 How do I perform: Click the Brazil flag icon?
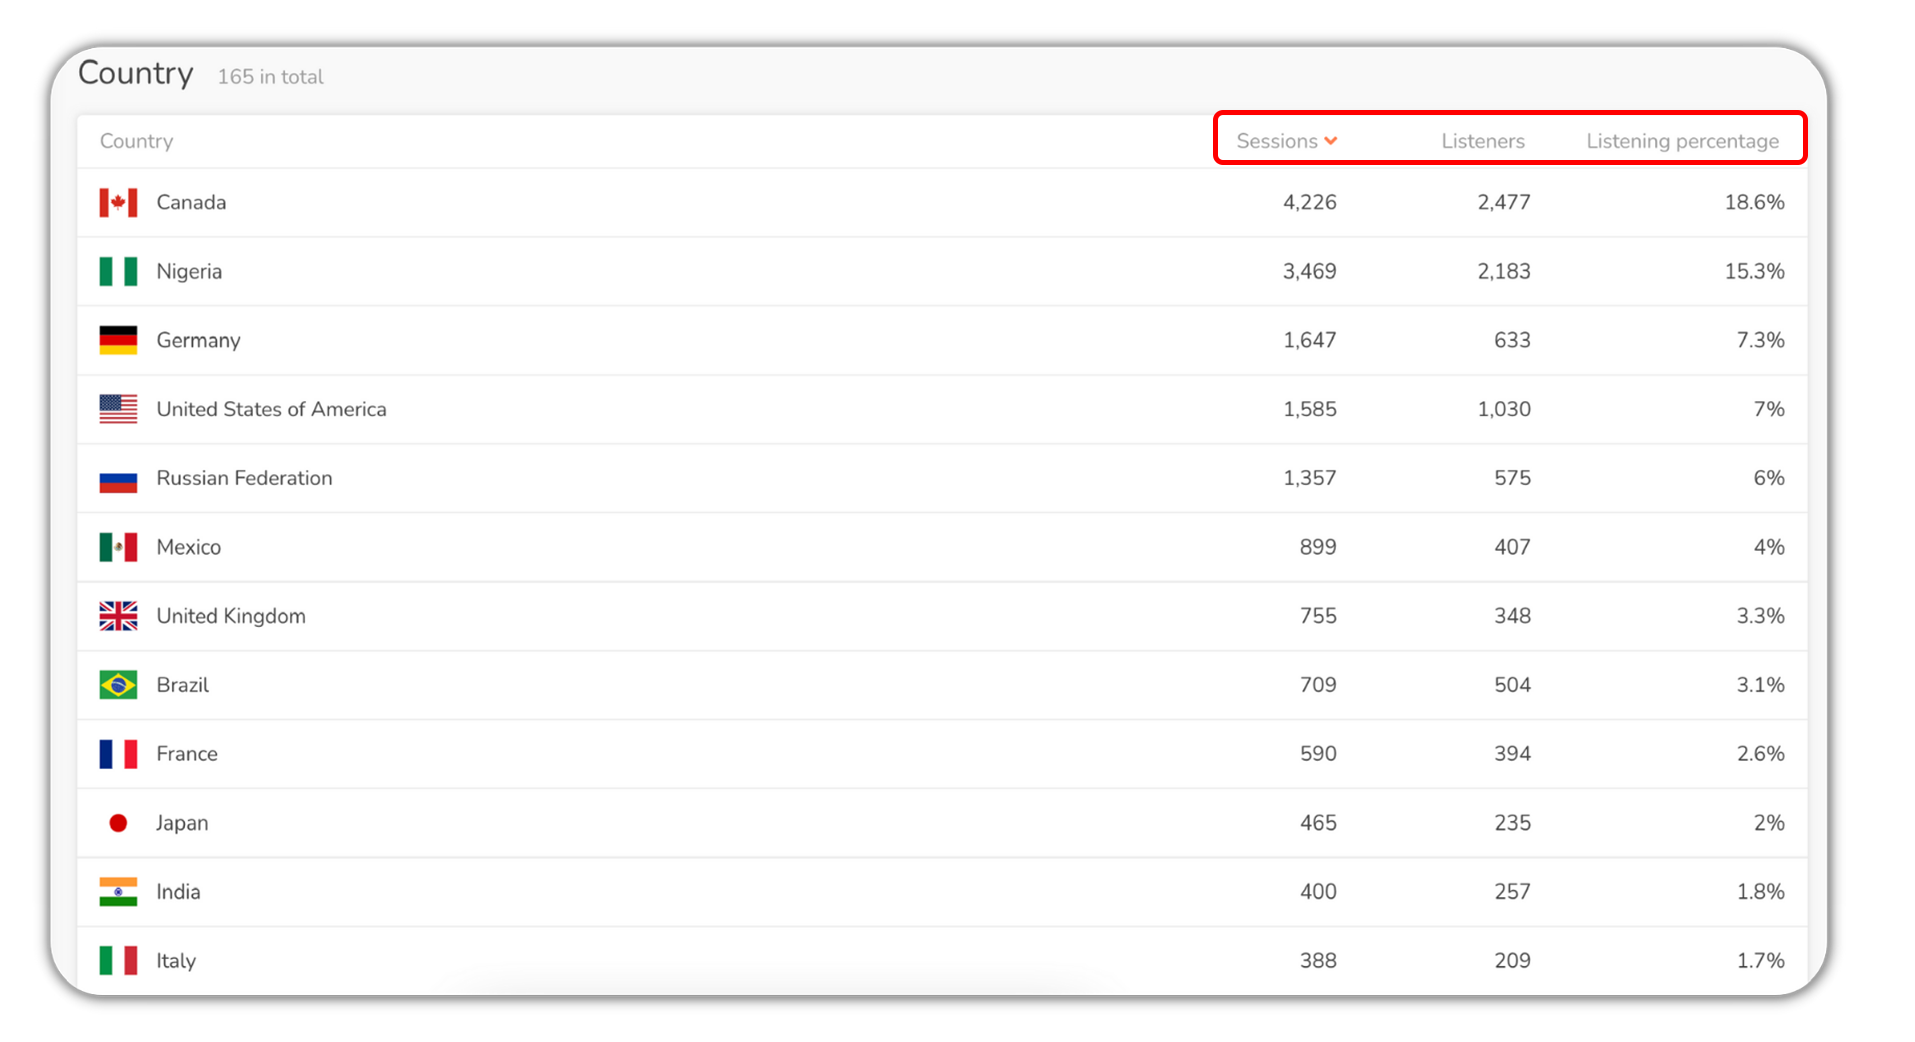pyautogui.click(x=118, y=685)
